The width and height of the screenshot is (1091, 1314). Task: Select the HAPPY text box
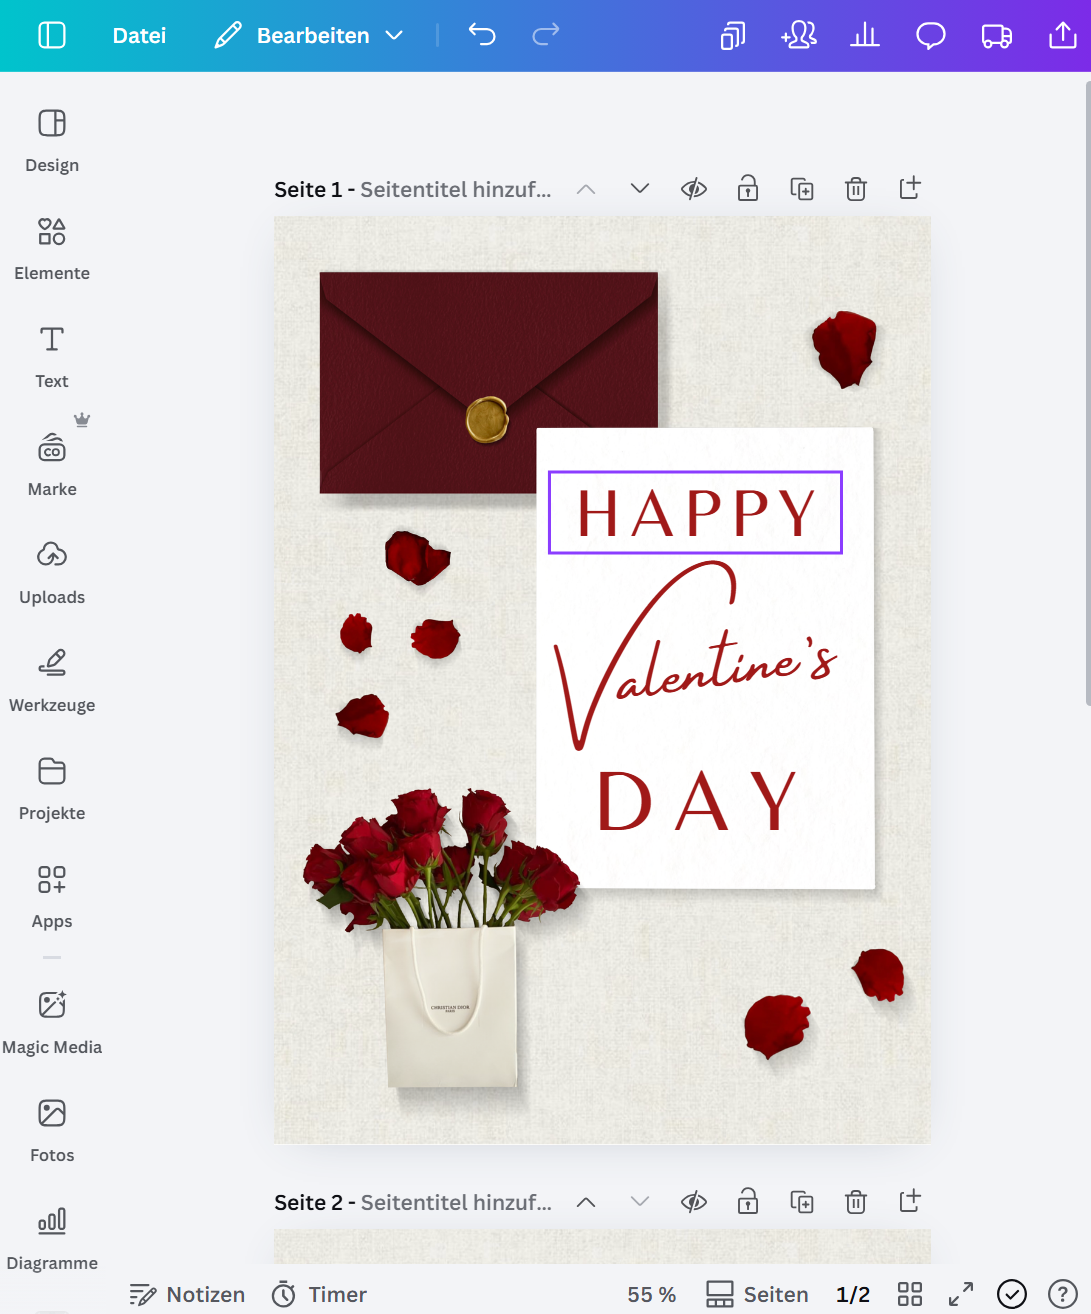(x=696, y=512)
